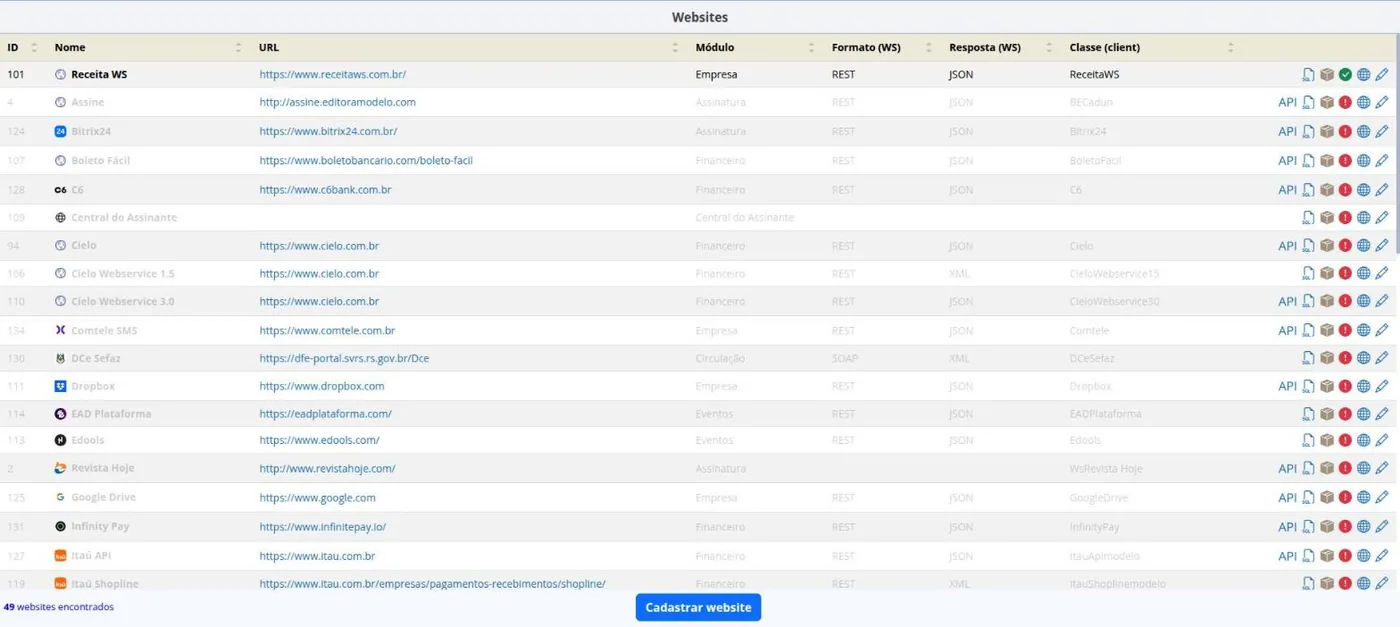Open the eadplataforma.com URL link
1400x627 pixels.
pos(325,414)
